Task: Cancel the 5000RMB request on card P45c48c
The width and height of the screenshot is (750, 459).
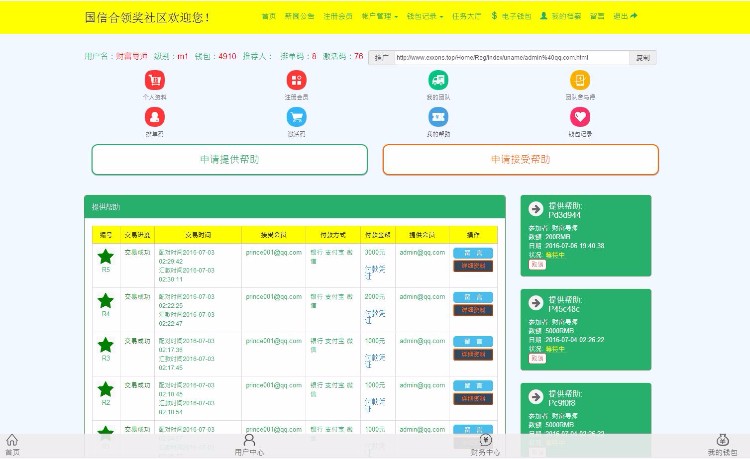Action: point(537,358)
